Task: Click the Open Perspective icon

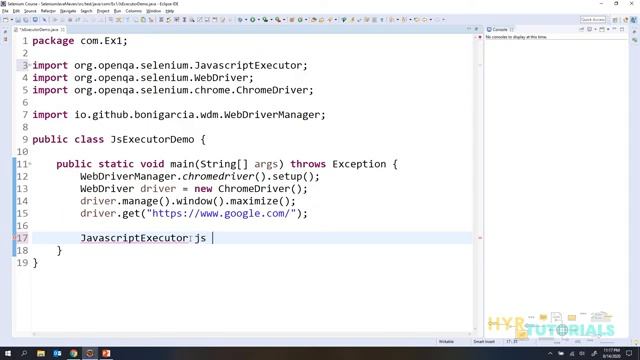Action: point(615,20)
